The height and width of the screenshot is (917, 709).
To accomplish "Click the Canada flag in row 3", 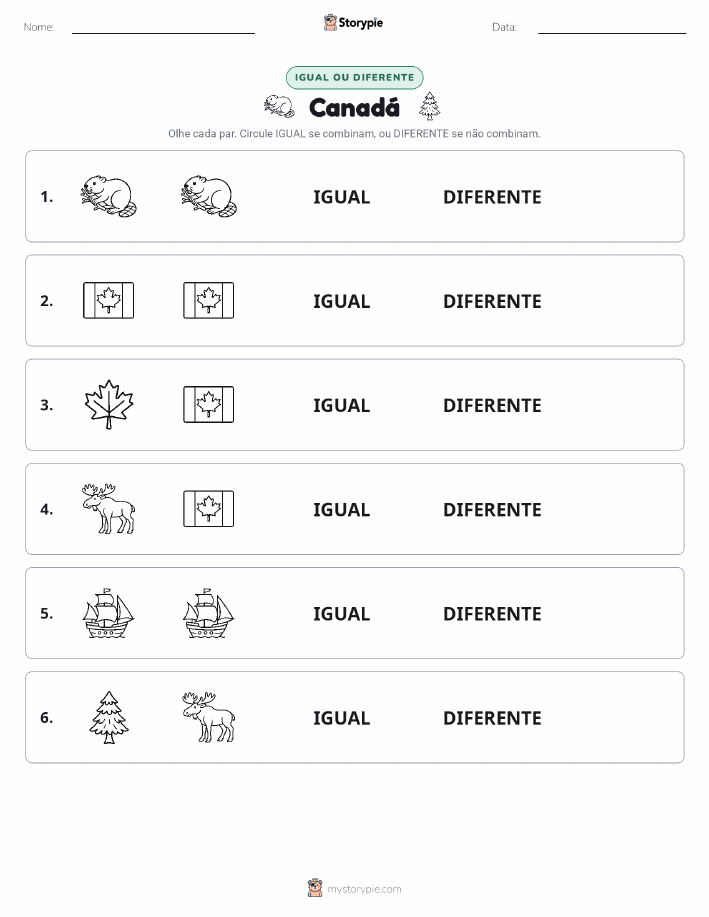I will point(209,404).
